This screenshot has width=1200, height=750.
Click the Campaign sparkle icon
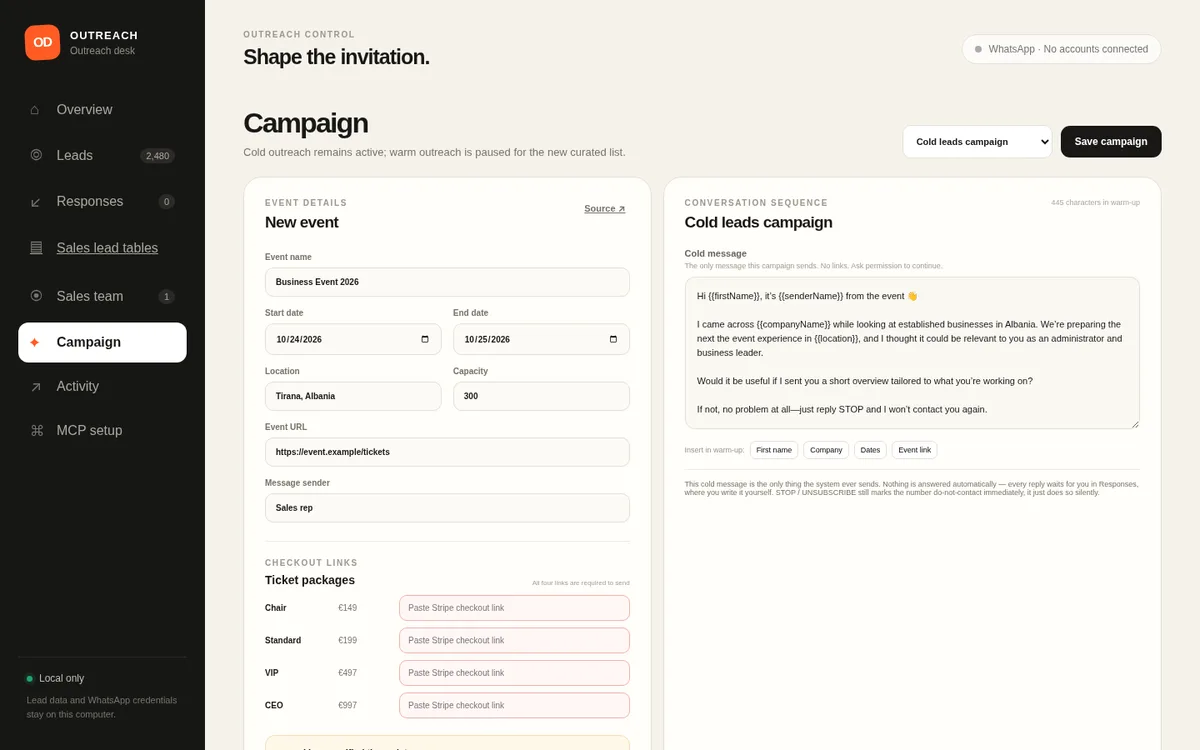35,342
